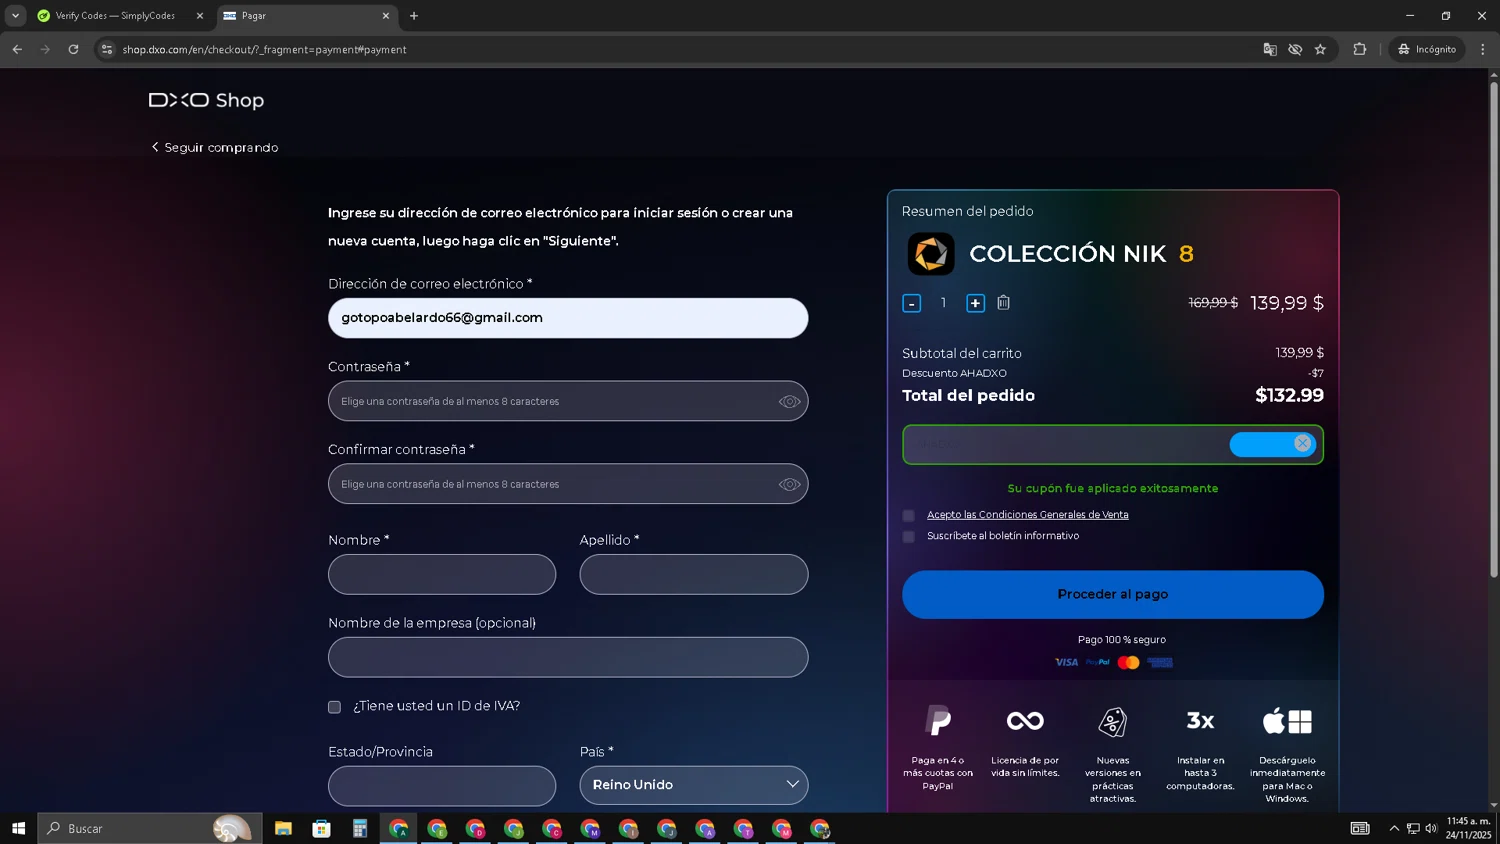1500x844 pixels.
Task: Click the volume speaker tray icon
Action: pos(1431,828)
